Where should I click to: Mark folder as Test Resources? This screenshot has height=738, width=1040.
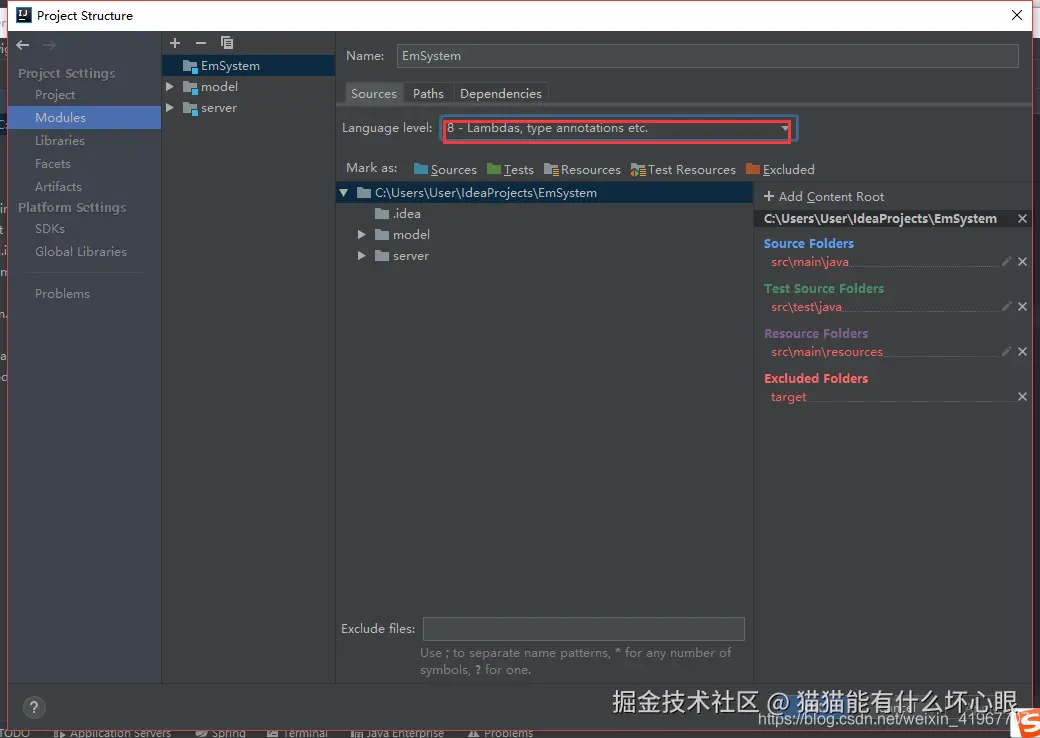(683, 170)
